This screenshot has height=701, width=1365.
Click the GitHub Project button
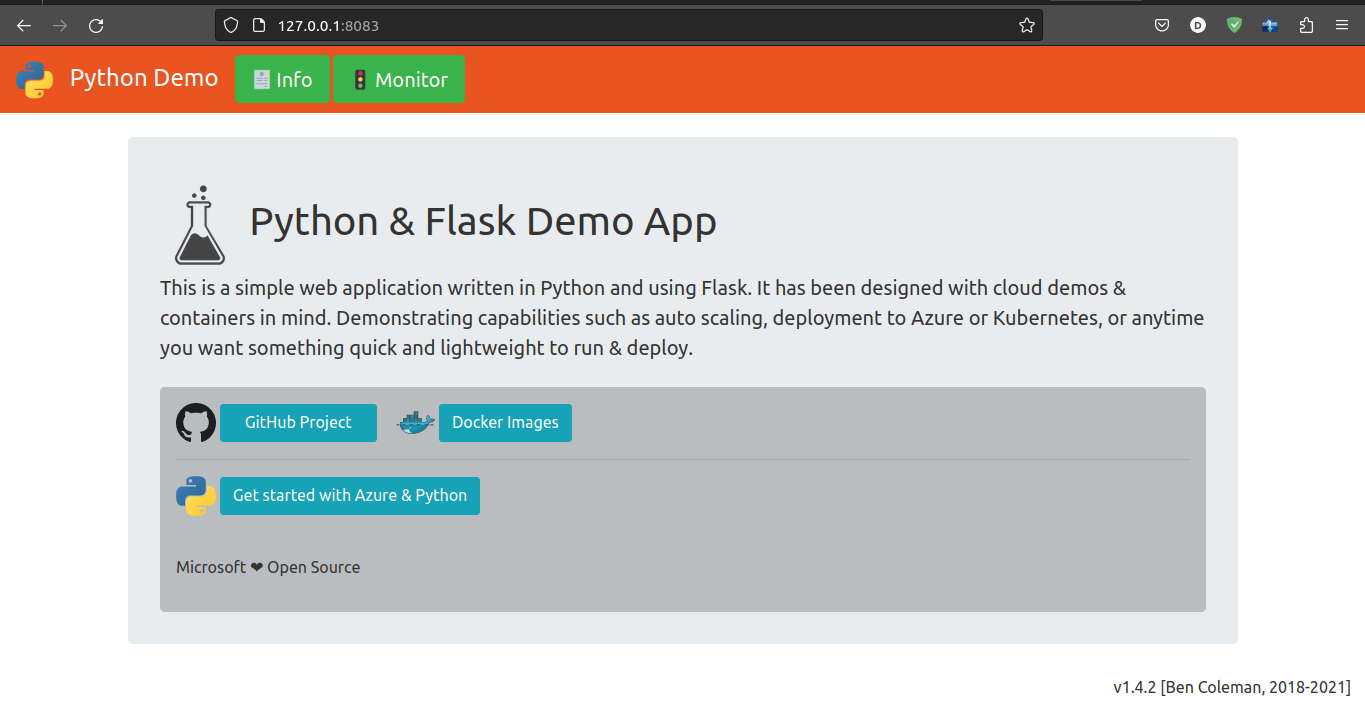(x=298, y=423)
